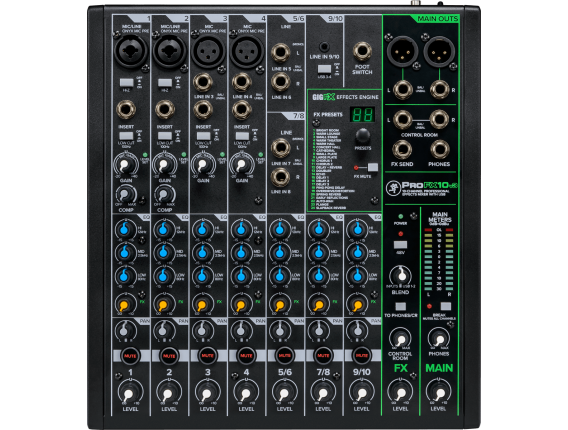The height and width of the screenshot is (430, 568).
Task: Adjust channel 1 LEVEL knob
Action: pyautogui.click(x=129, y=392)
